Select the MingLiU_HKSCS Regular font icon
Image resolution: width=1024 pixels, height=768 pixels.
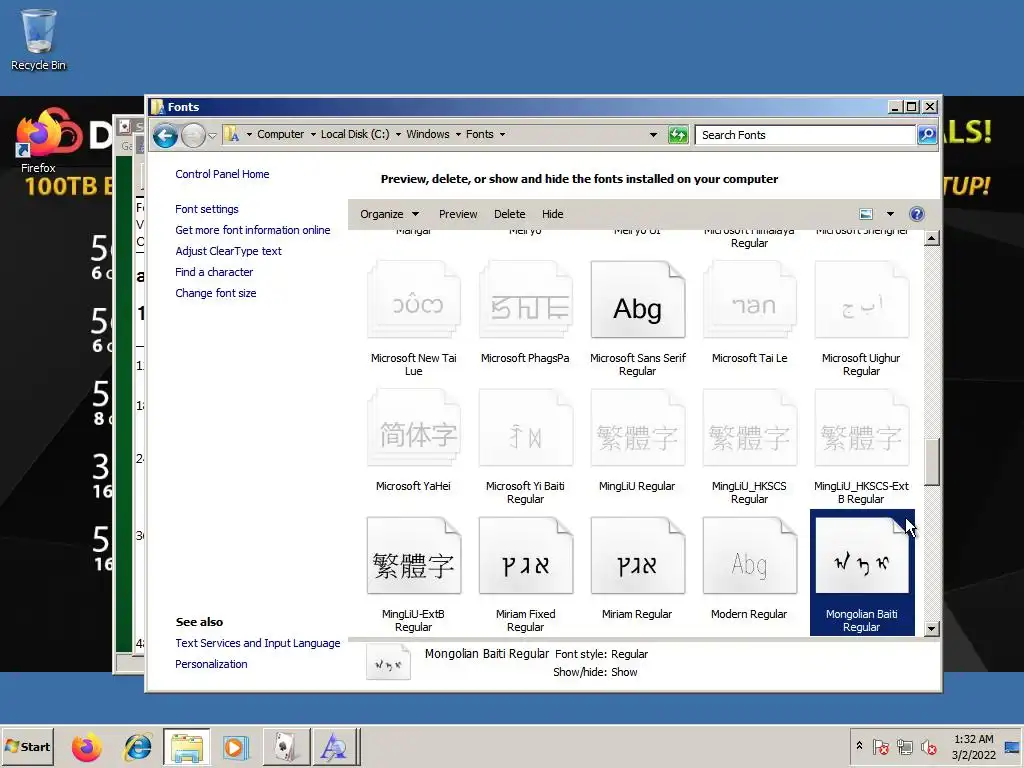coord(750,428)
